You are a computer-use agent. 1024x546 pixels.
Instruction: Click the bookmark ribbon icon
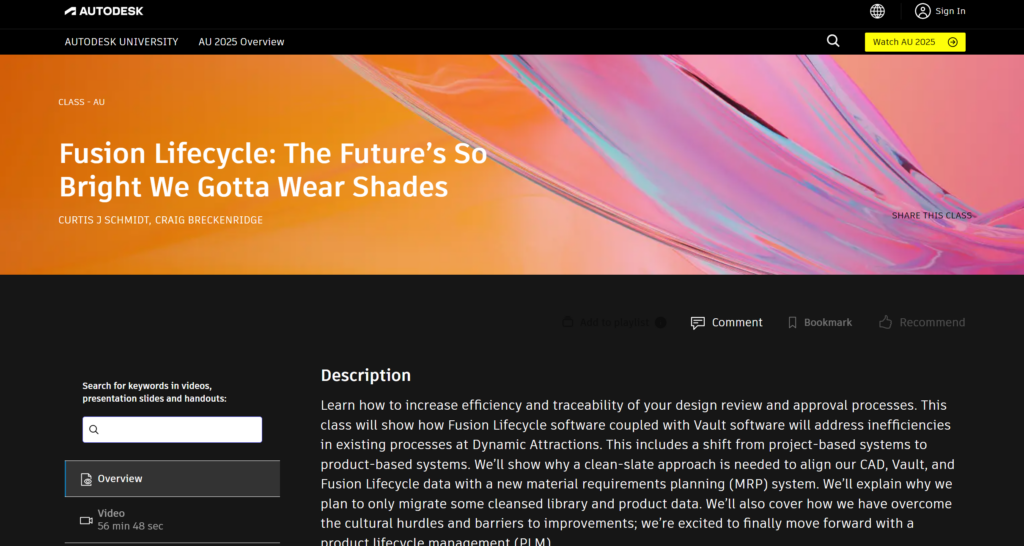click(x=792, y=322)
